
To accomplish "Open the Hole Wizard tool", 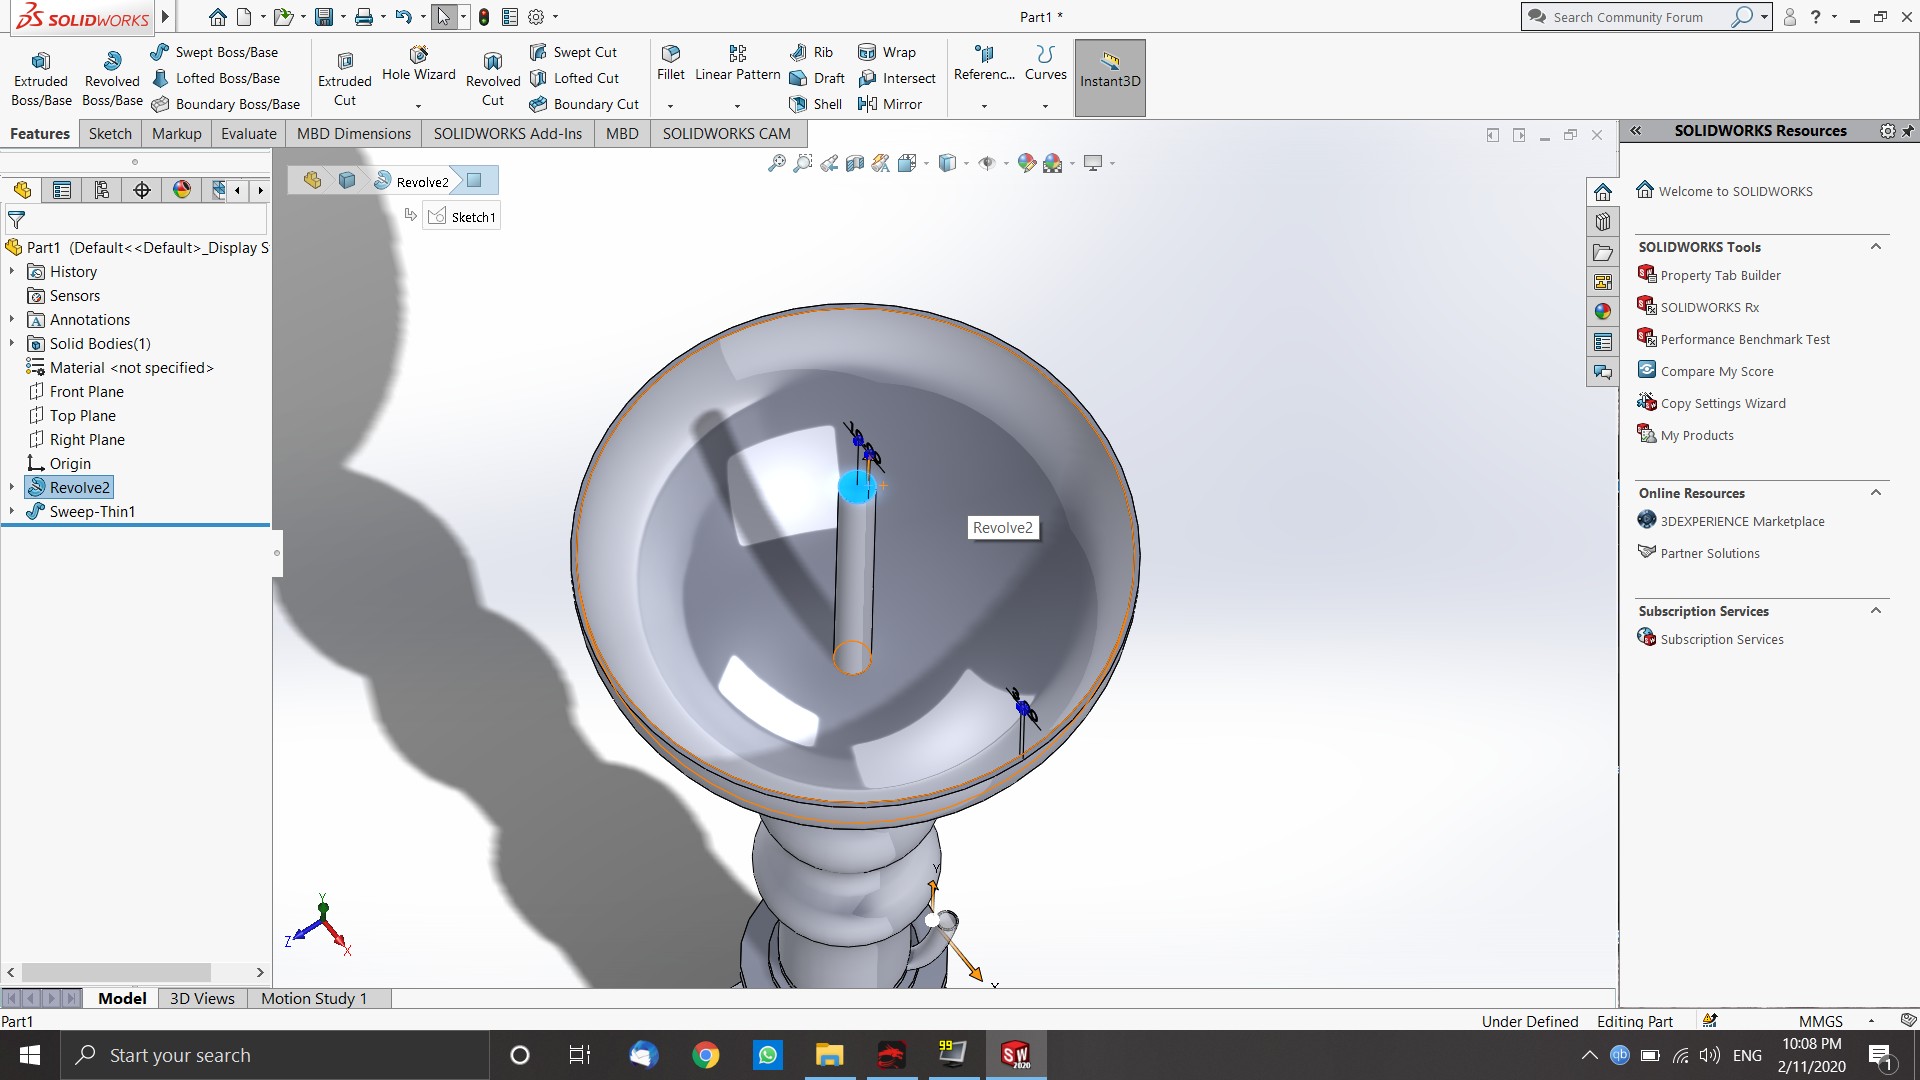I will (418, 54).
